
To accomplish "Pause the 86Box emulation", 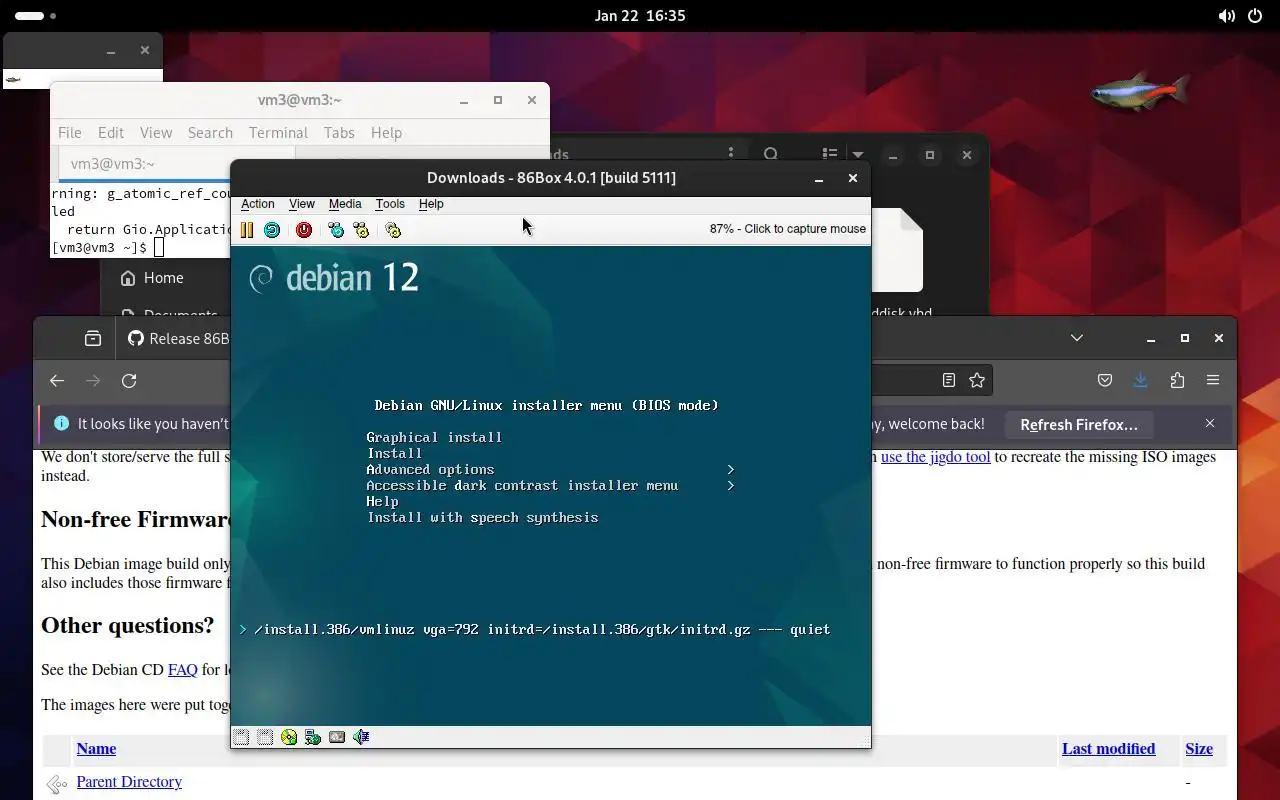I will pyautogui.click(x=247, y=230).
